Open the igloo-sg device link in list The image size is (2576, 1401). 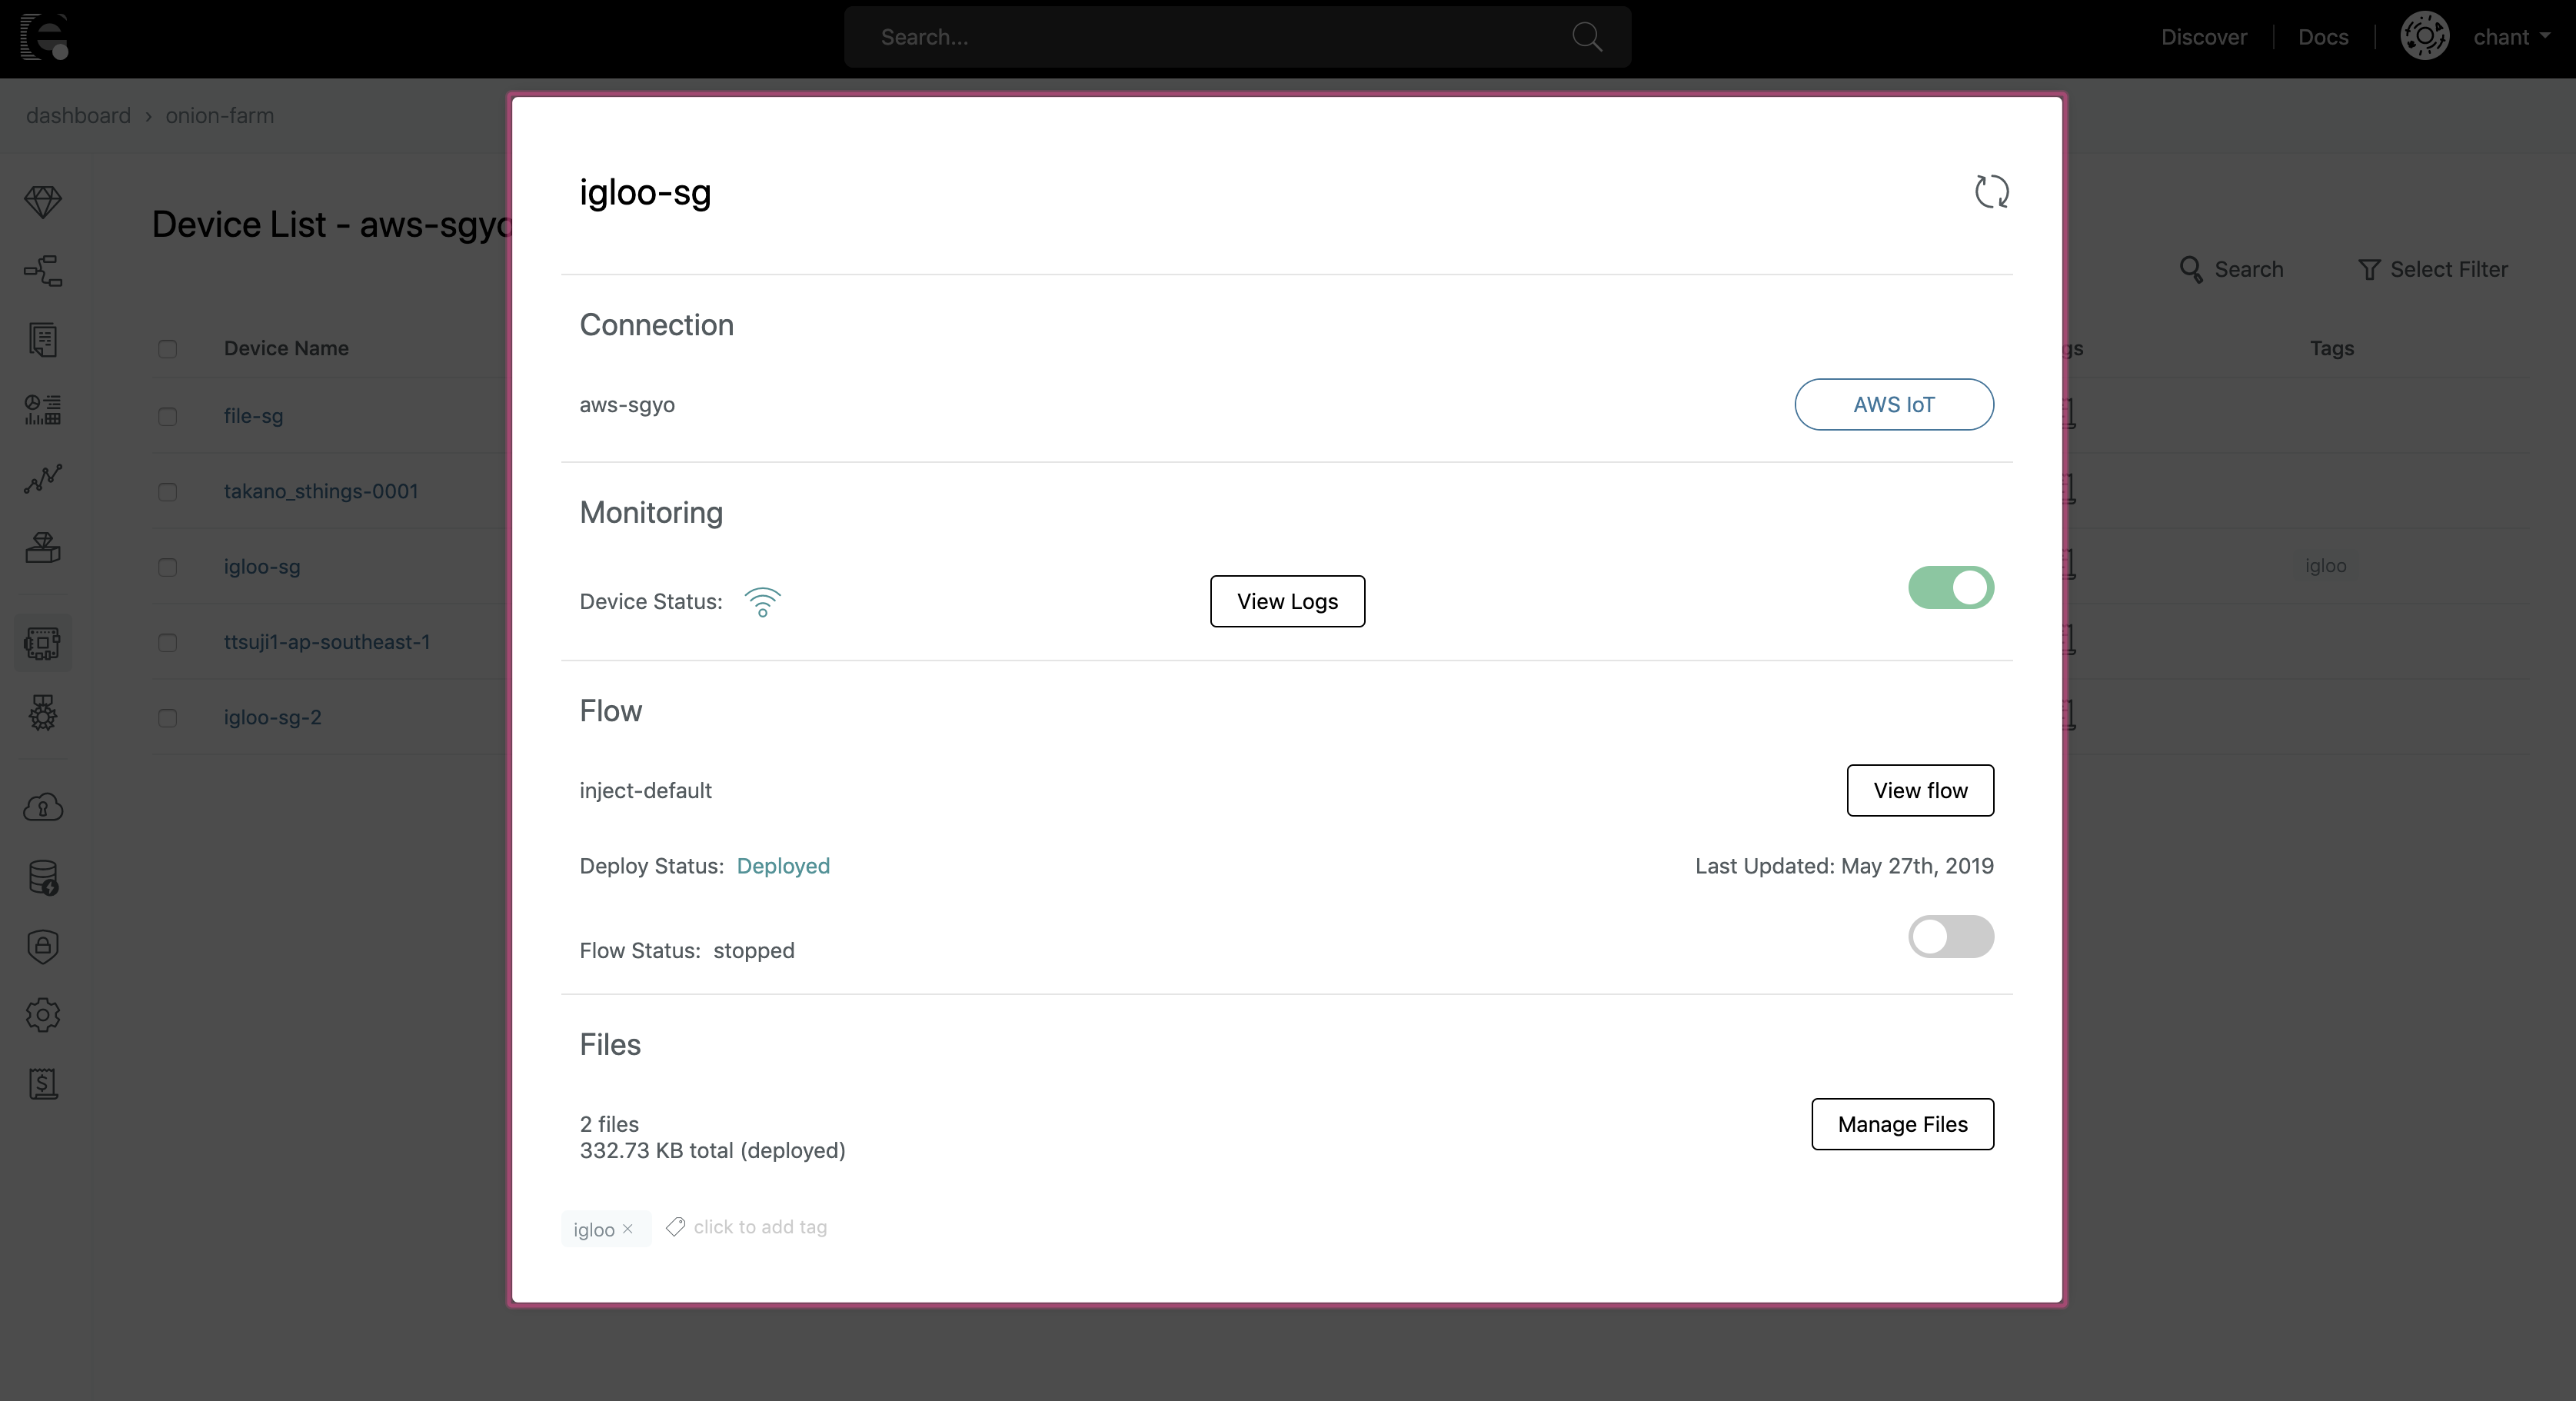click(x=262, y=566)
